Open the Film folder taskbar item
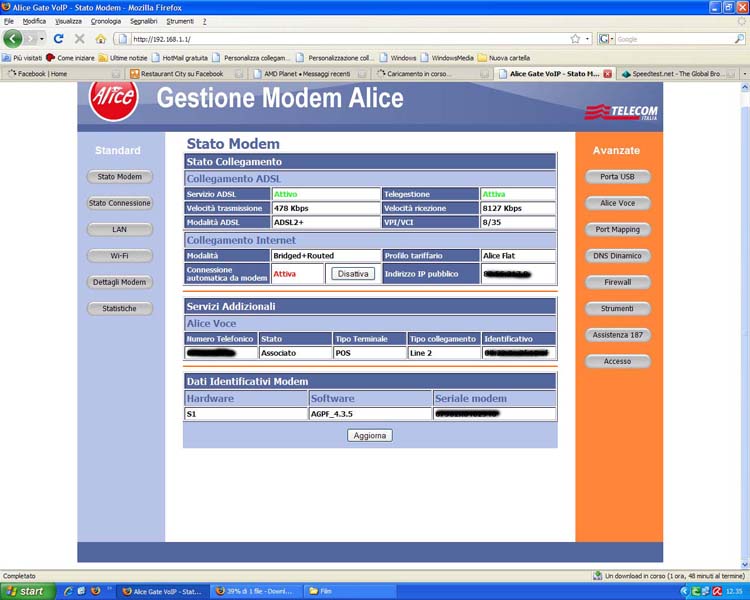Screen dimensions: 750x600 [349, 591]
